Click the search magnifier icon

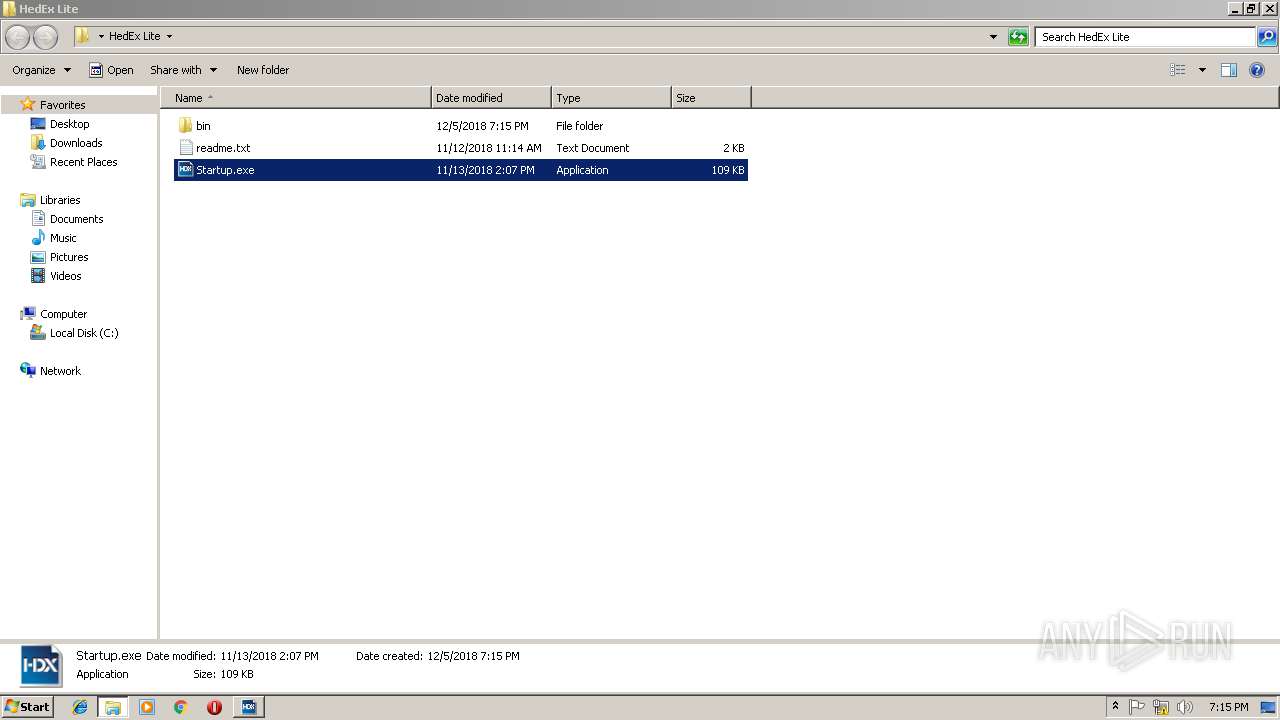(x=1267, y=37)
